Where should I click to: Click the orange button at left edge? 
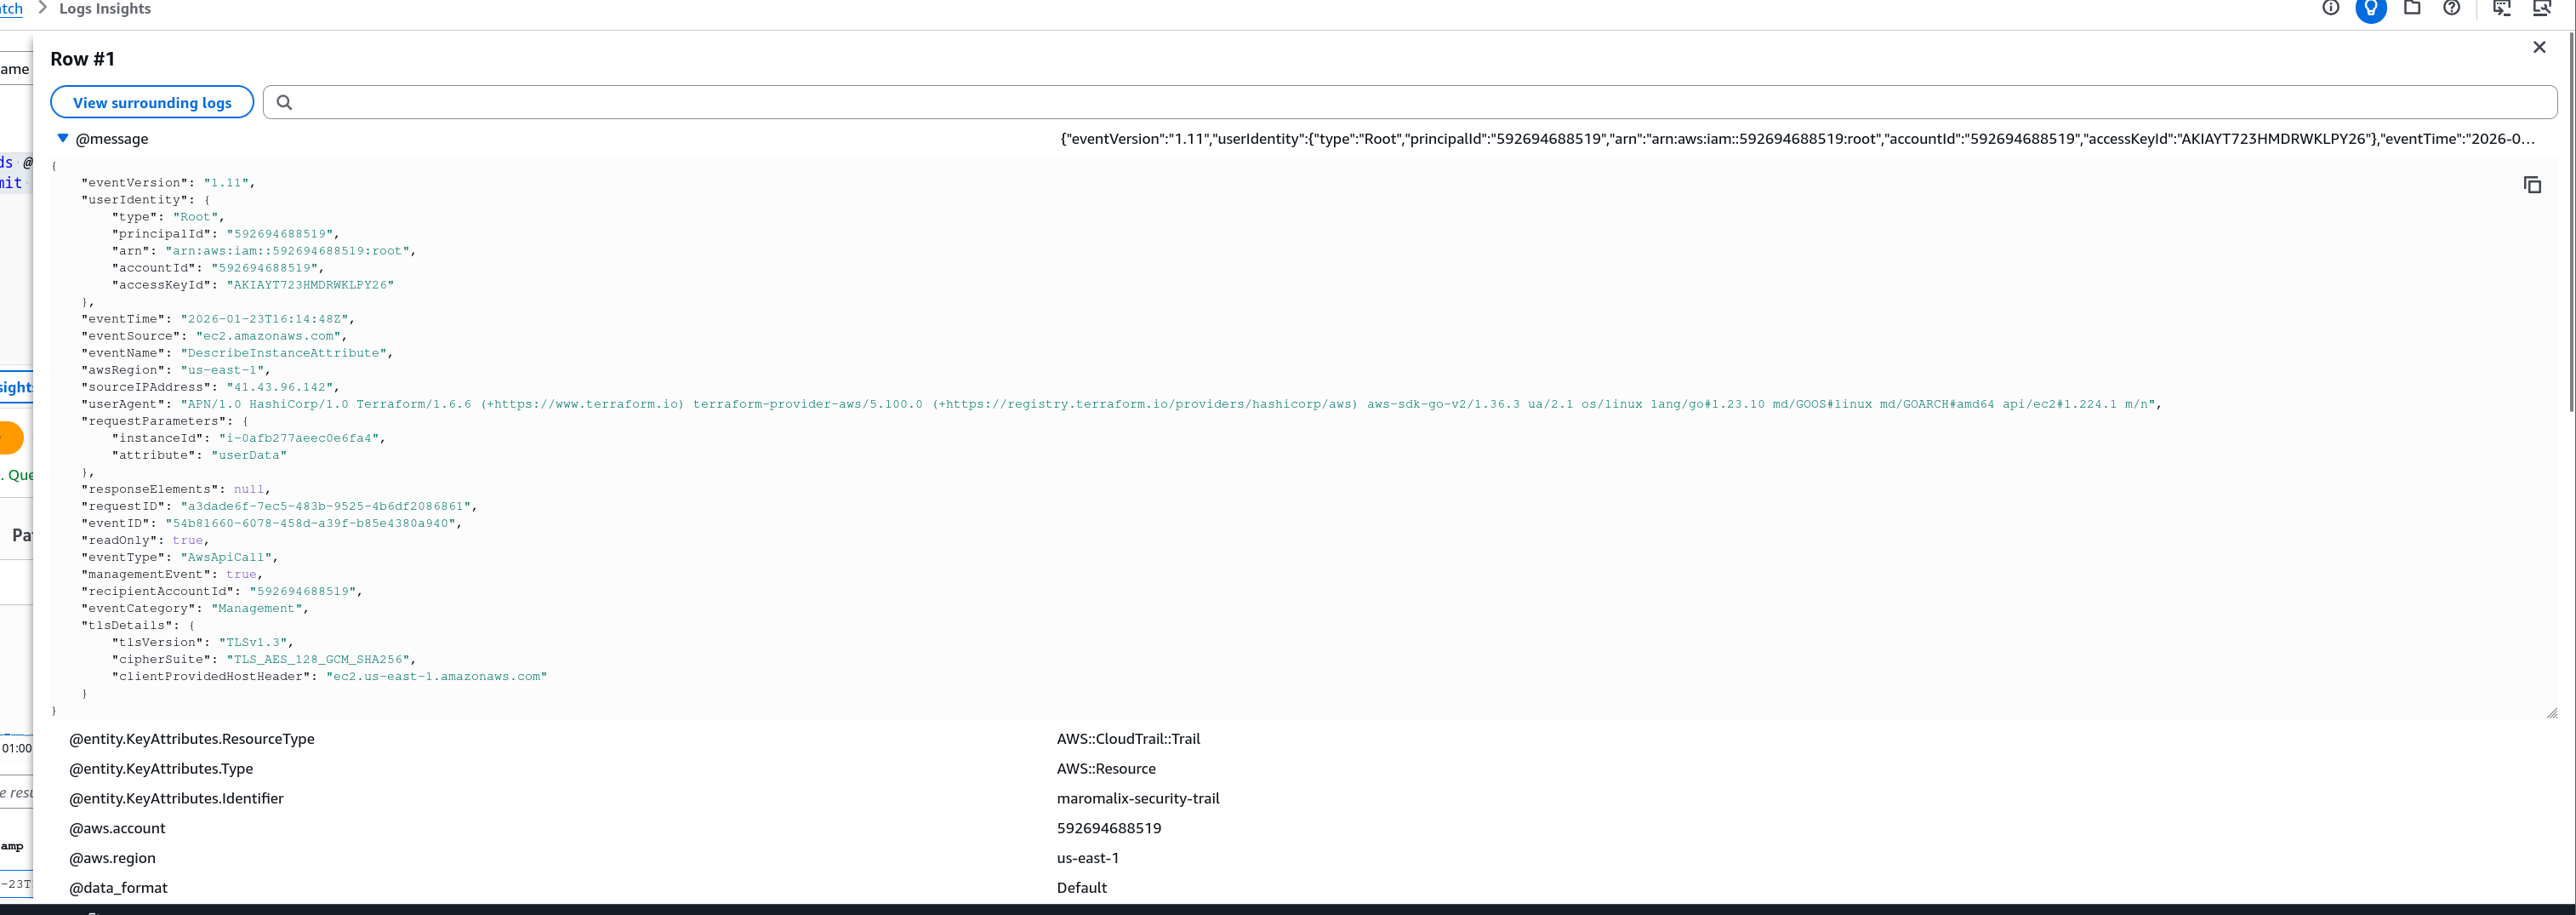pos(10,437)
